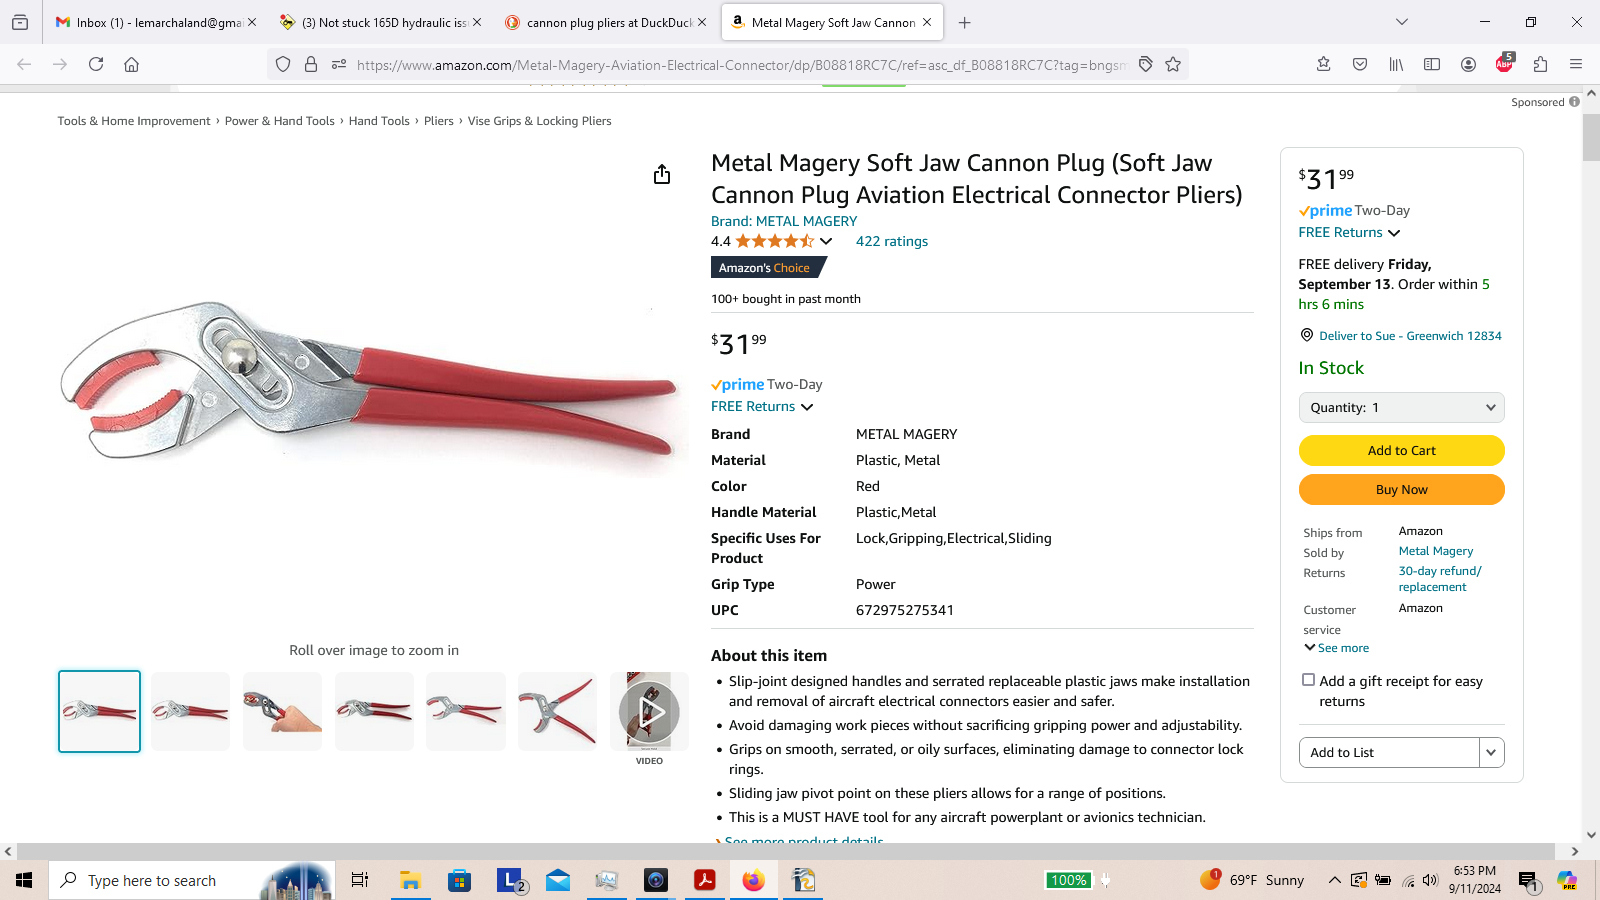Open the Firefox home page icon

tap(131, 64)
